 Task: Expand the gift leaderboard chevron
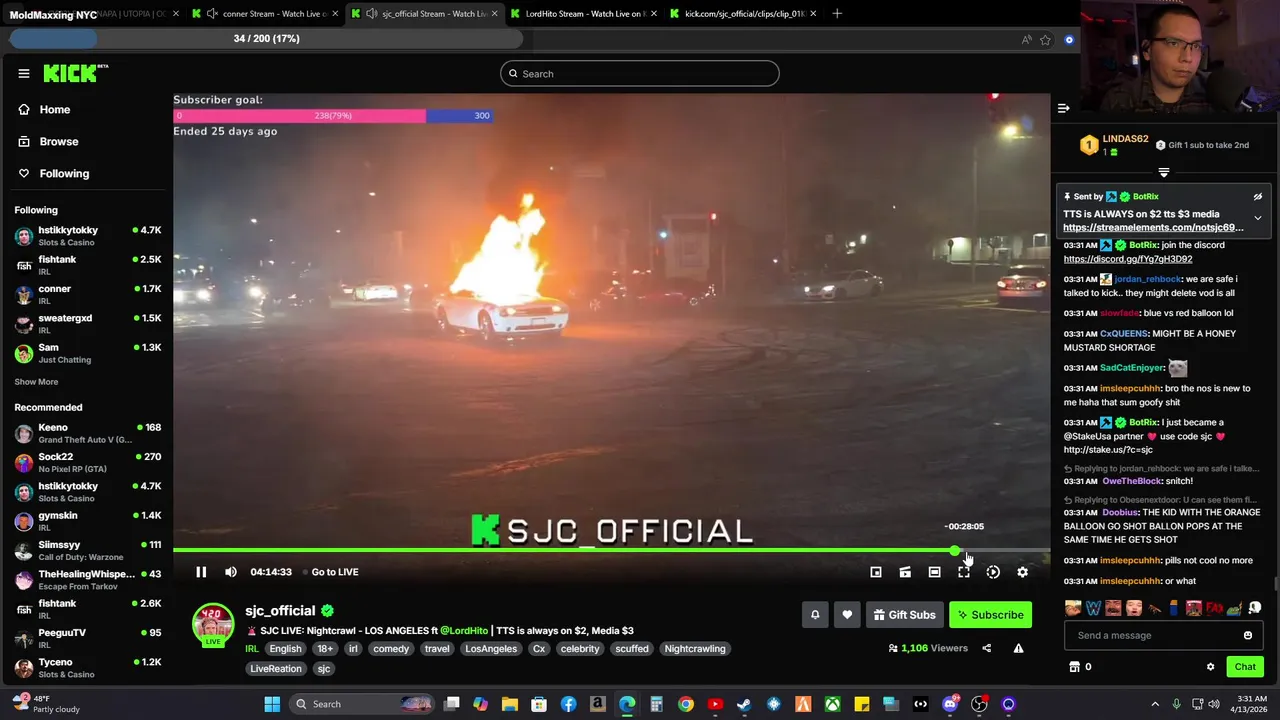tap(1163, 173)
